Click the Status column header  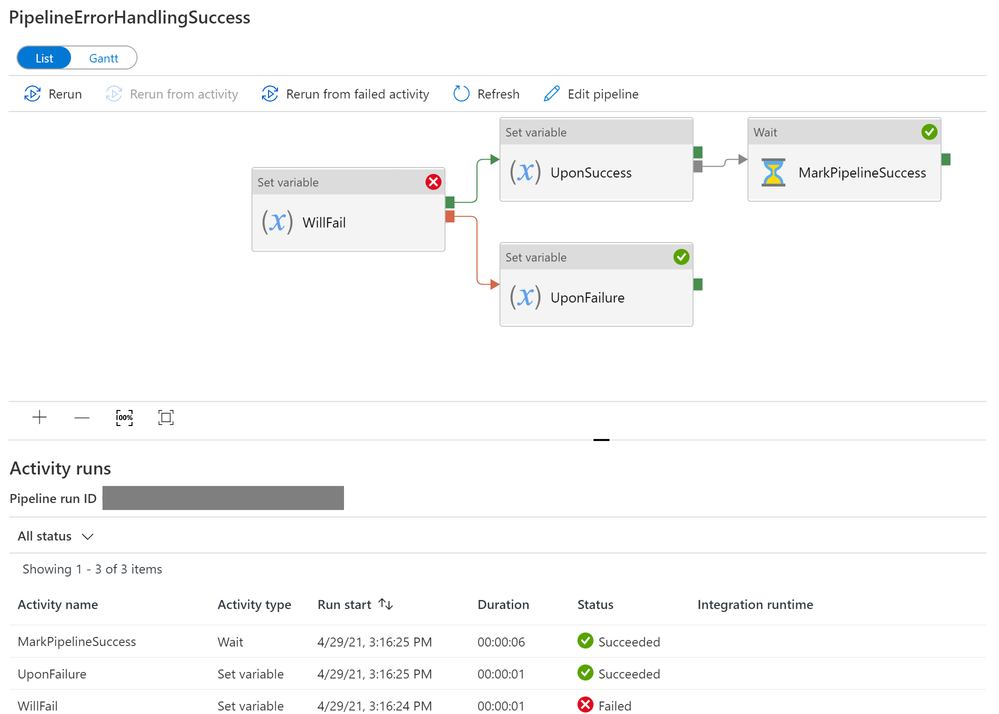click(595, 604)
